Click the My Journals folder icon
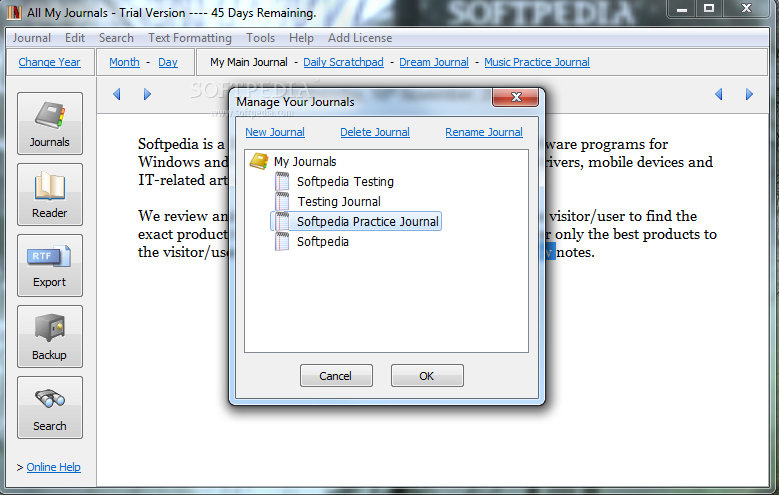 [259, 161]
